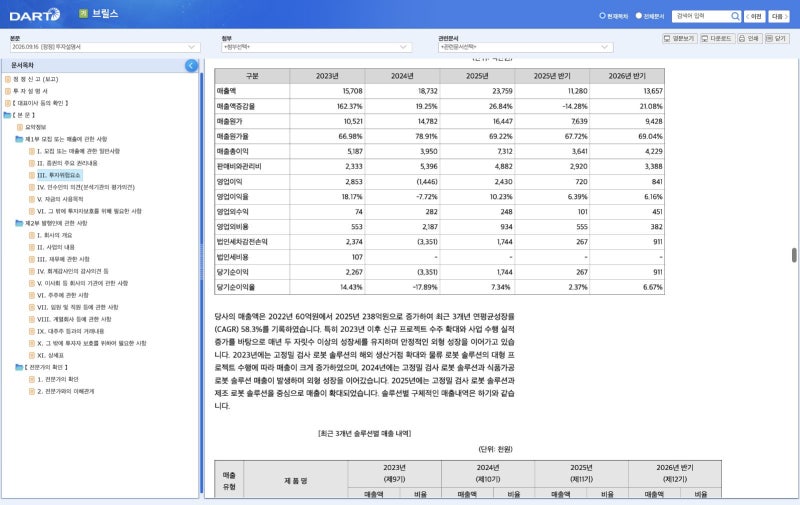The image size is (800, 505).
Task: Click the document icon beside 1. 전문가의 확인
Action: [x=32, y=379]
